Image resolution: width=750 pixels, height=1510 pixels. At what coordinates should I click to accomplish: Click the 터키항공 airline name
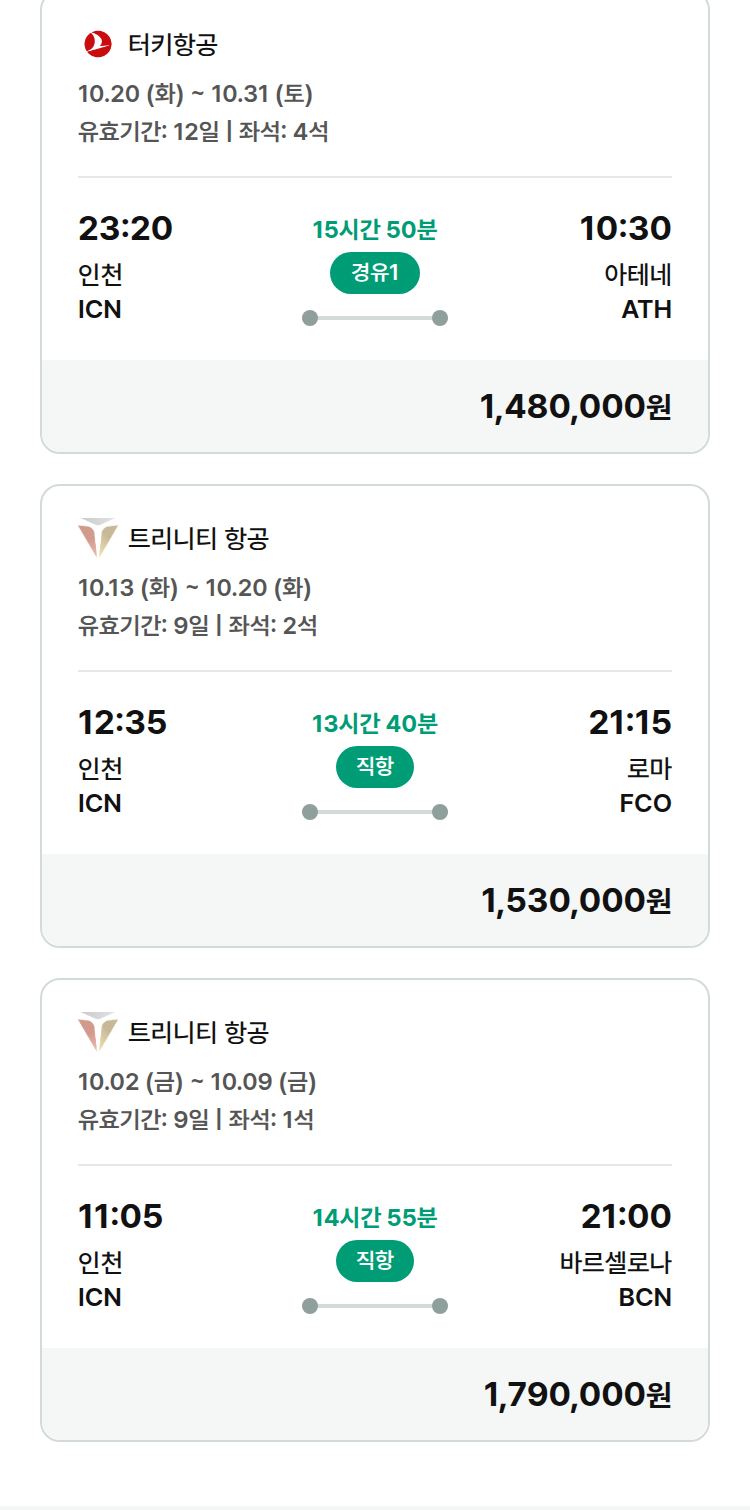click(173, 44)
